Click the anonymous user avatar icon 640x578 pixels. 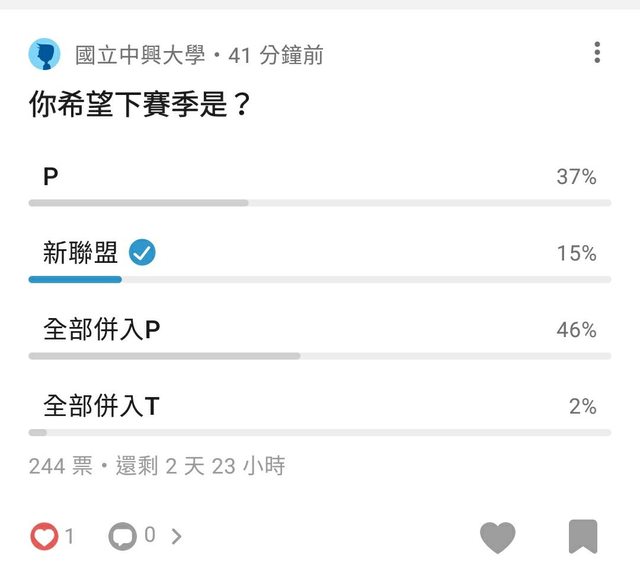(44, 54)
